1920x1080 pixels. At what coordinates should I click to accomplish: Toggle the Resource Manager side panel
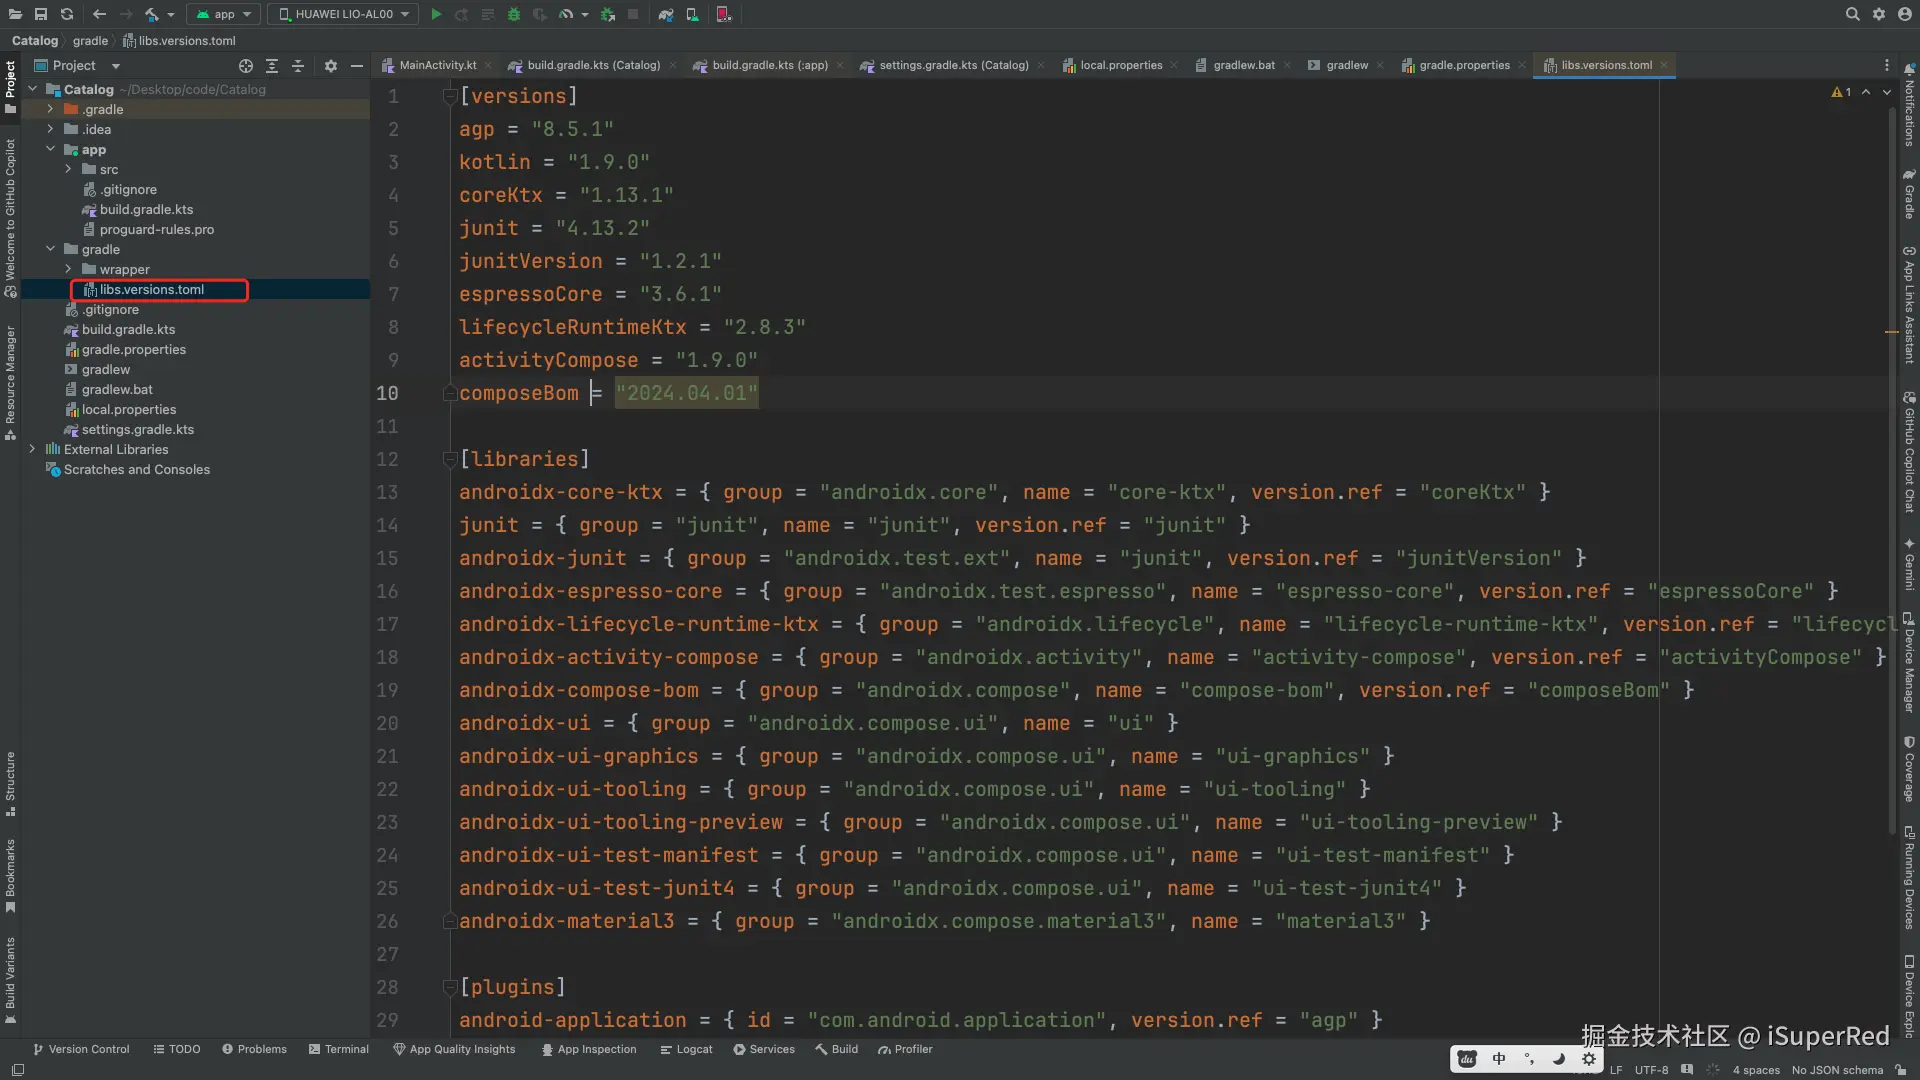(x=10, y=380)
